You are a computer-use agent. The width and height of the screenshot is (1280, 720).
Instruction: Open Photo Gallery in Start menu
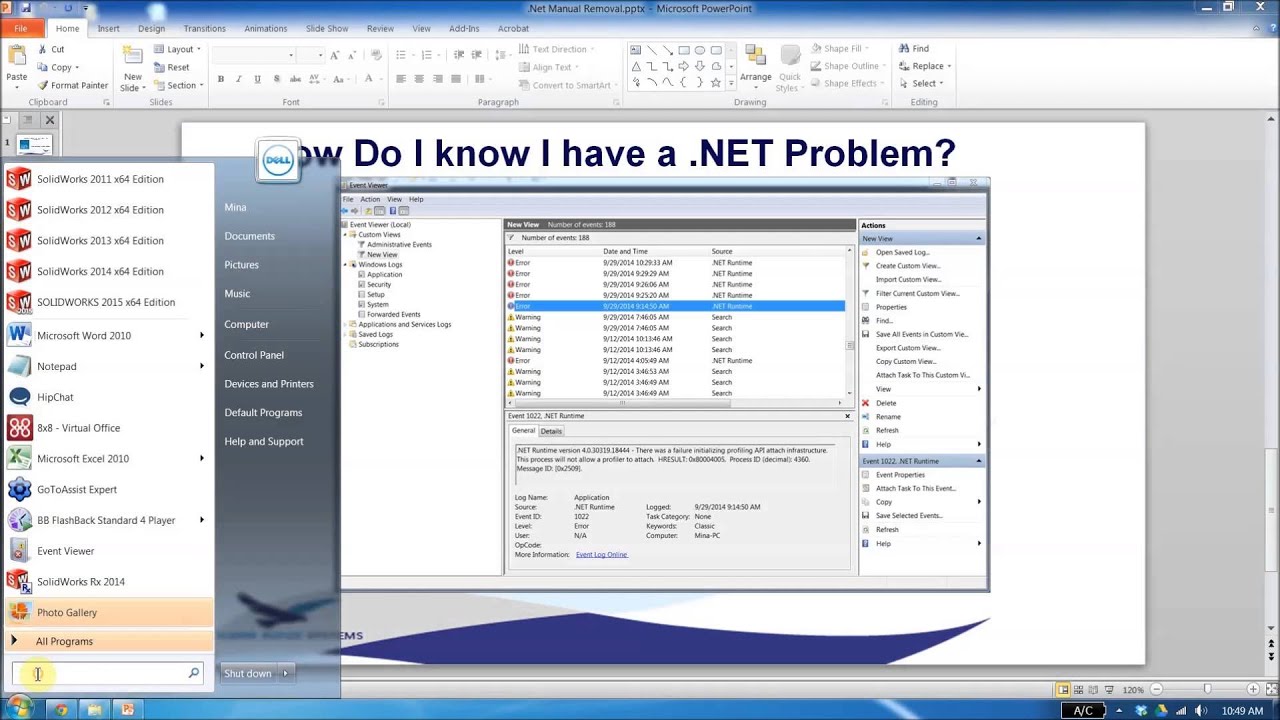(108, 612)
